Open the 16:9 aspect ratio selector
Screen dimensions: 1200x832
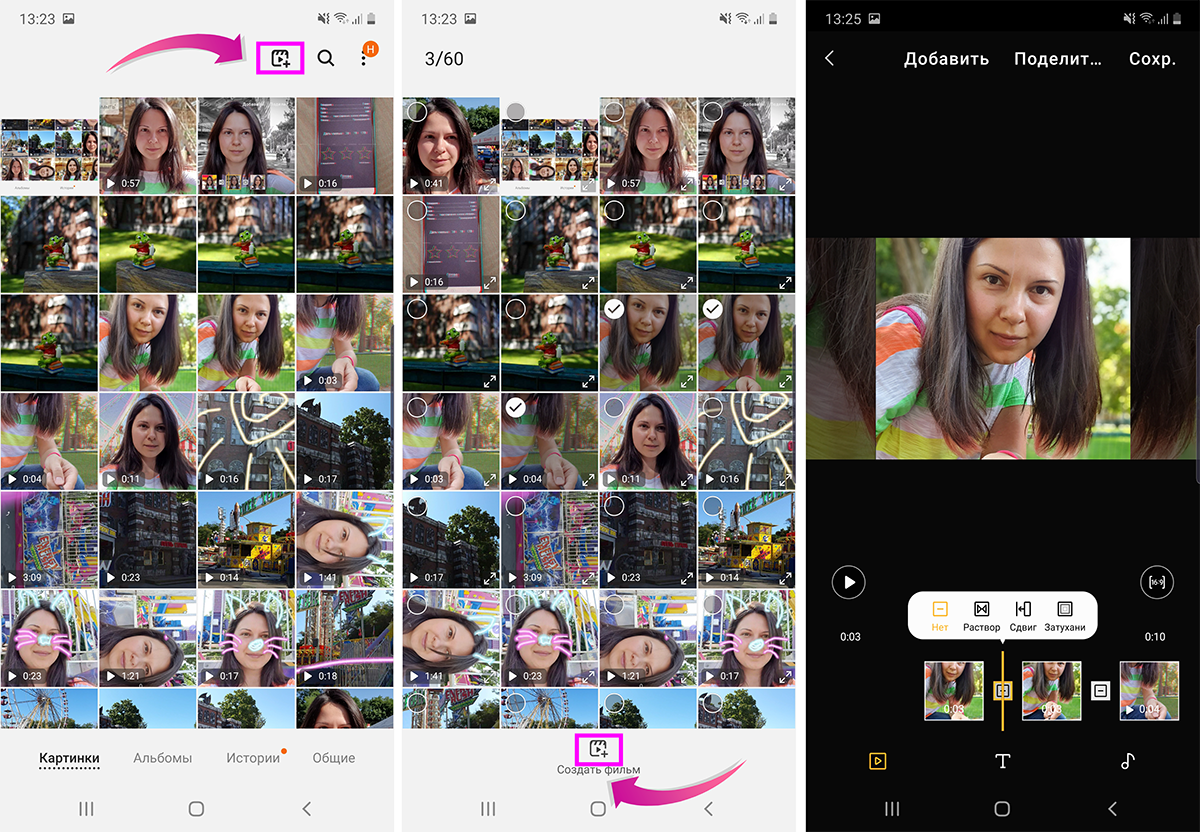click(x=1157, y=582)
